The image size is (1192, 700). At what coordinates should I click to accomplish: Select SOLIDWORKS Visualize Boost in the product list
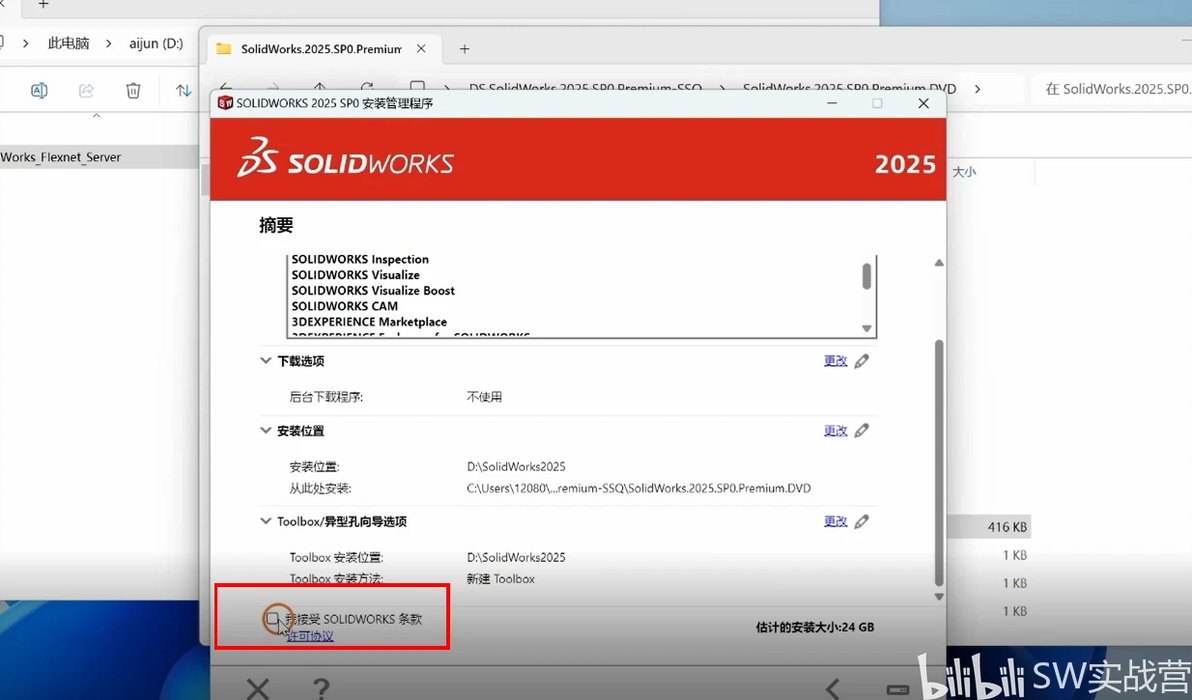click(x=372, y=290)
